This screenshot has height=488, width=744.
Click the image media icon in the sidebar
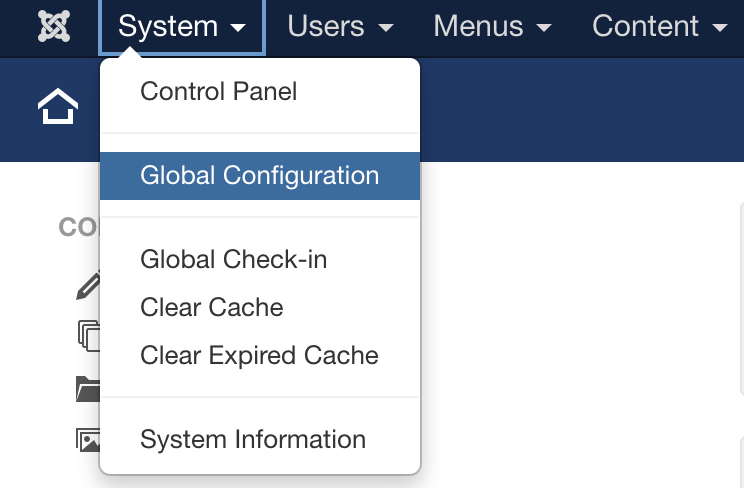(x=88, y=439)
